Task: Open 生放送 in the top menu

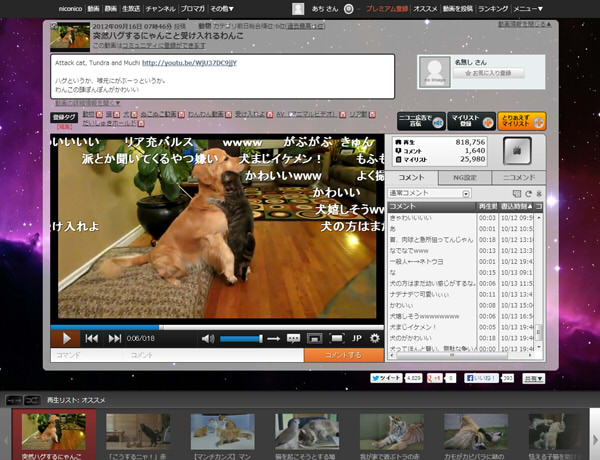Action: 131,8
